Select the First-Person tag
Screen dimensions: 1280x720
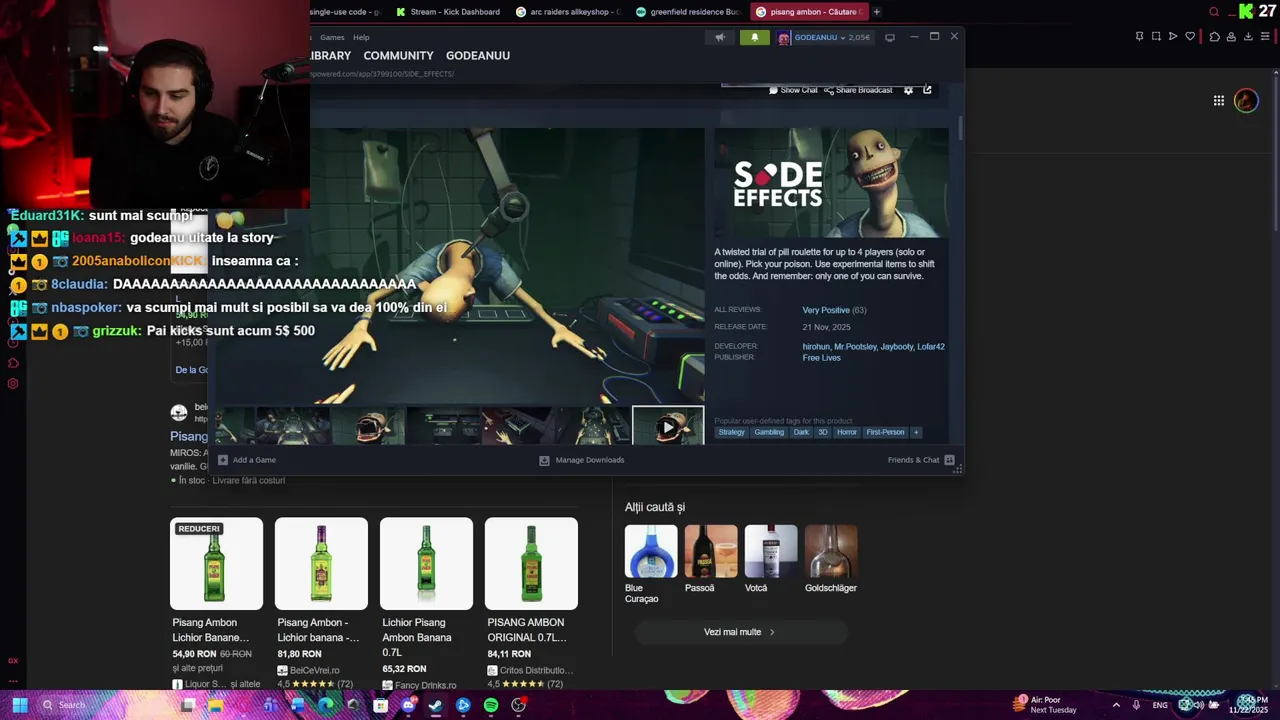[885, 432]
